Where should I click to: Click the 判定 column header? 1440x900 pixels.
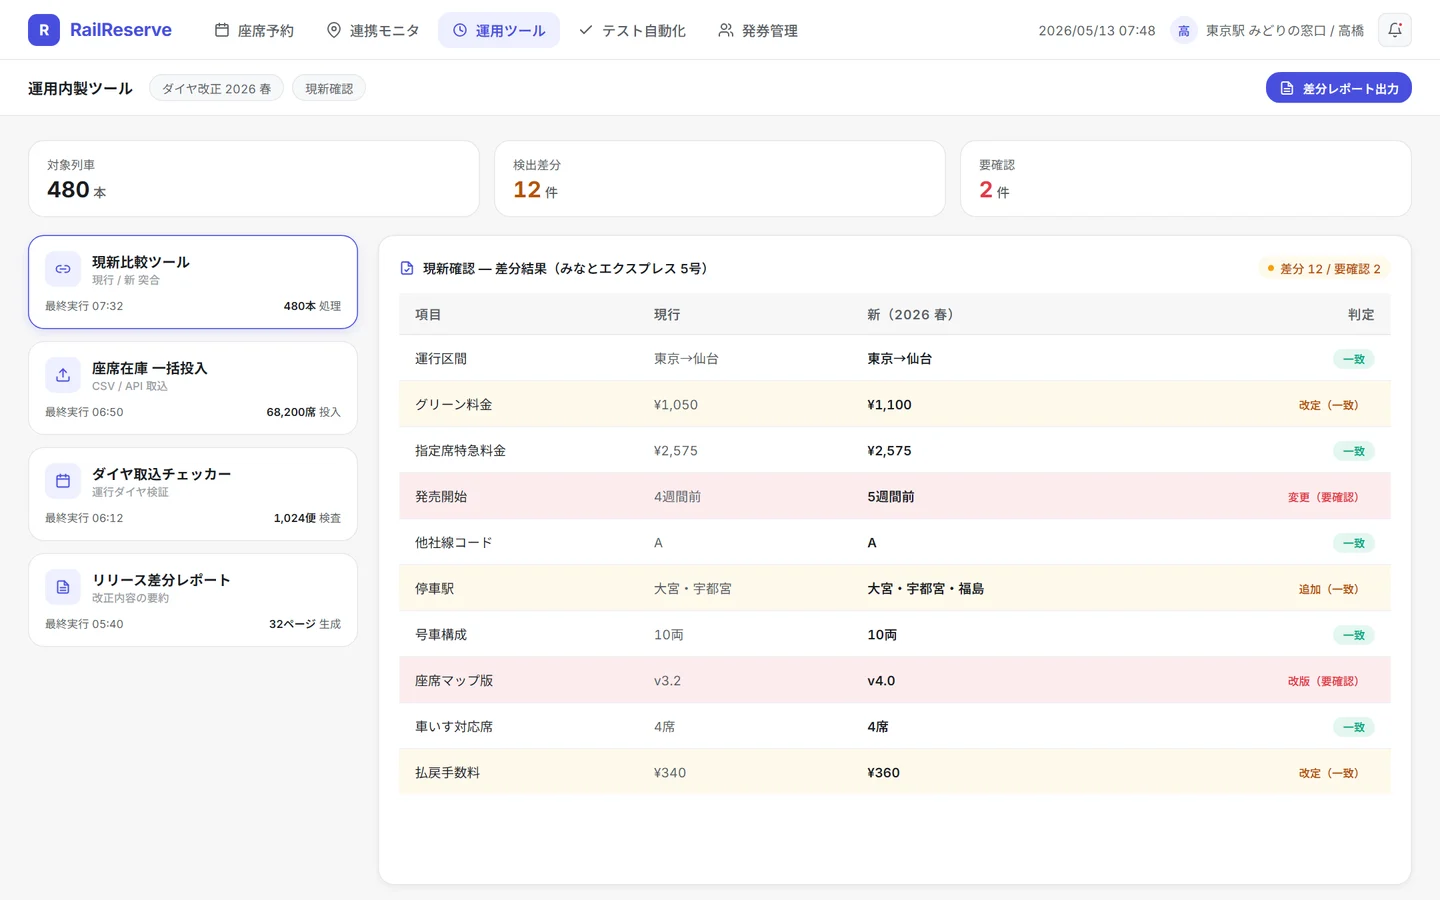pos(1361,314)
